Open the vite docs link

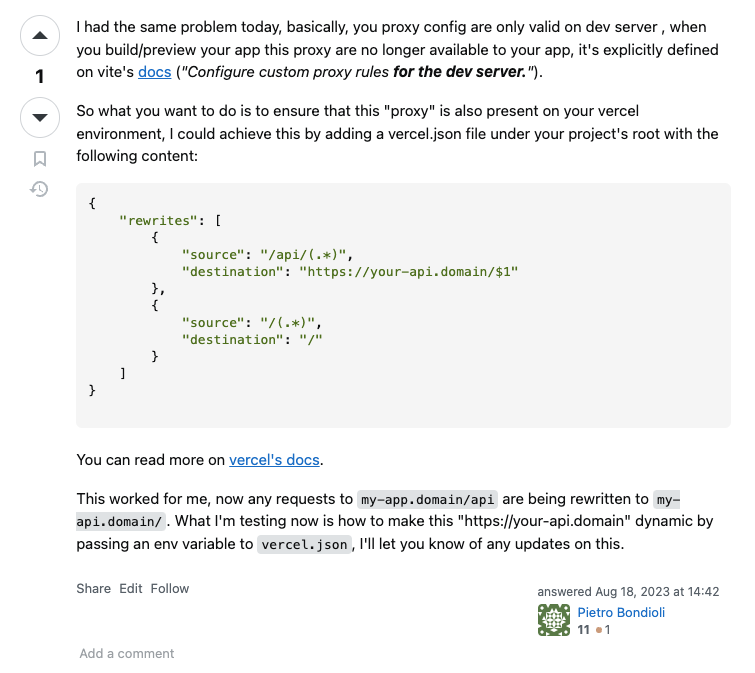pos(155,72)
